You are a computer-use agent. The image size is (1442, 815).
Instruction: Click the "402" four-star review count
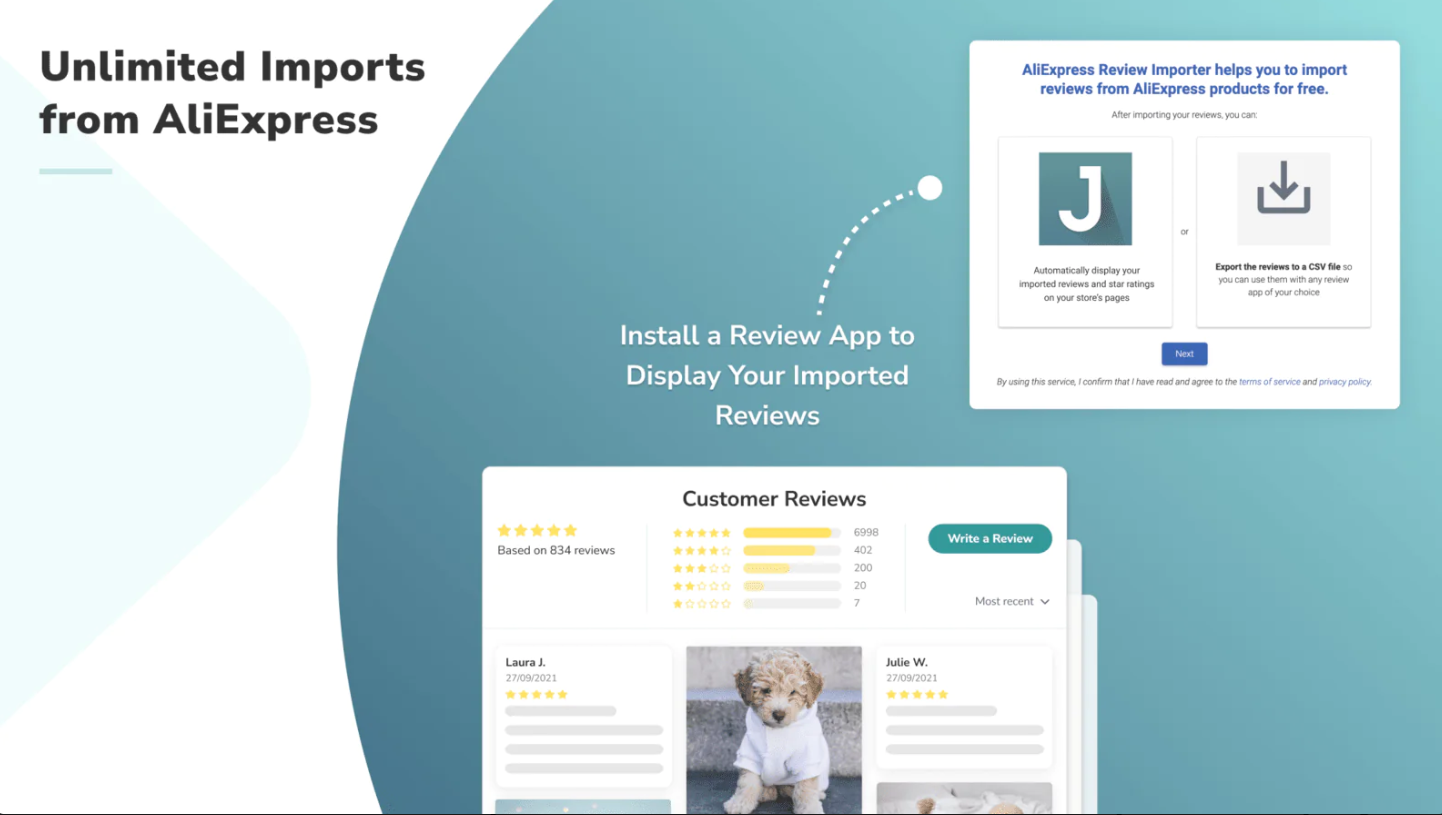pos(863,550)
